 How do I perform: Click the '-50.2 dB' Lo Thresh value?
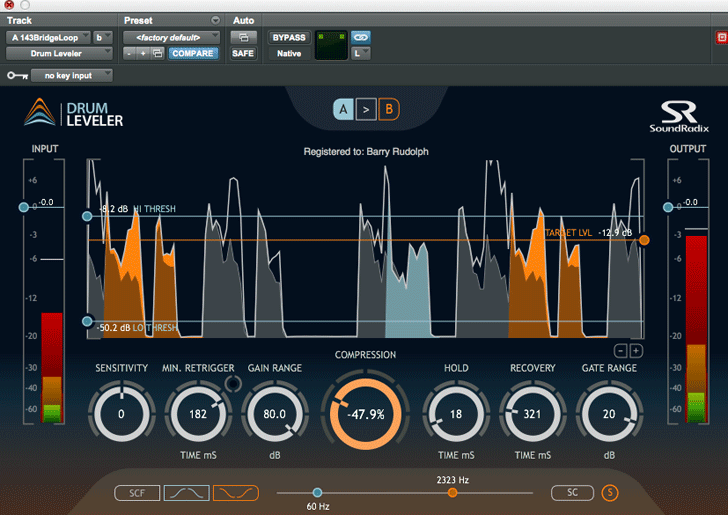coord(113,328)
